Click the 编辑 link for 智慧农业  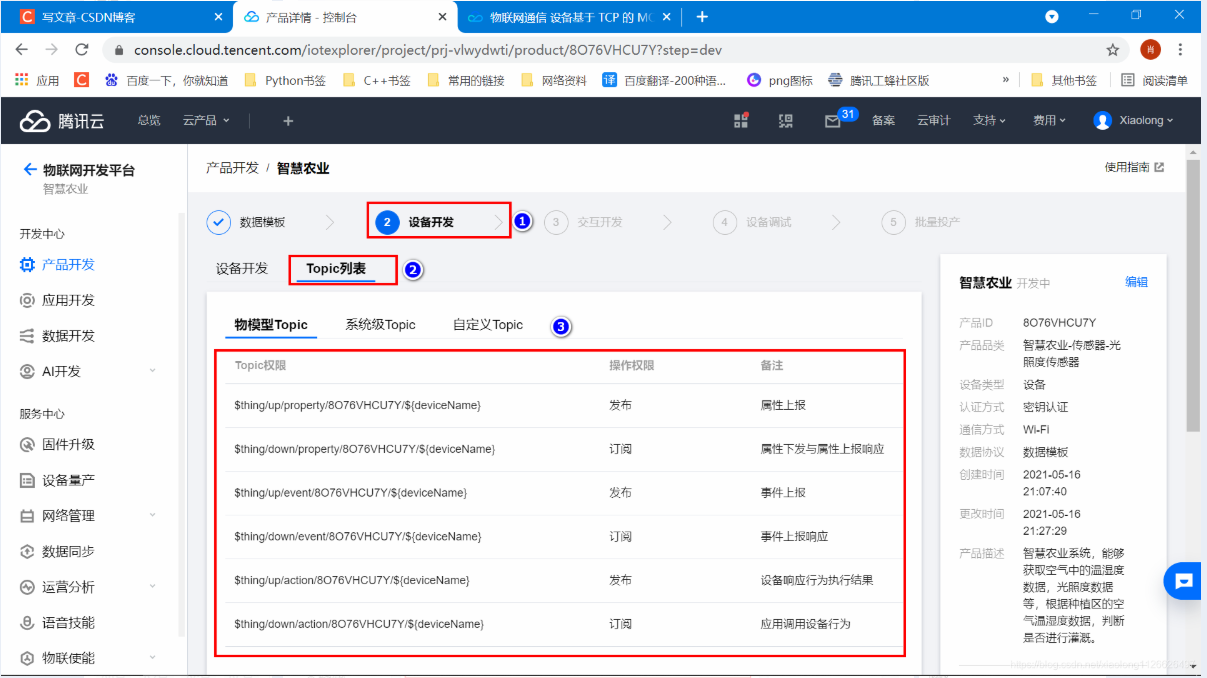[1137, 283]
